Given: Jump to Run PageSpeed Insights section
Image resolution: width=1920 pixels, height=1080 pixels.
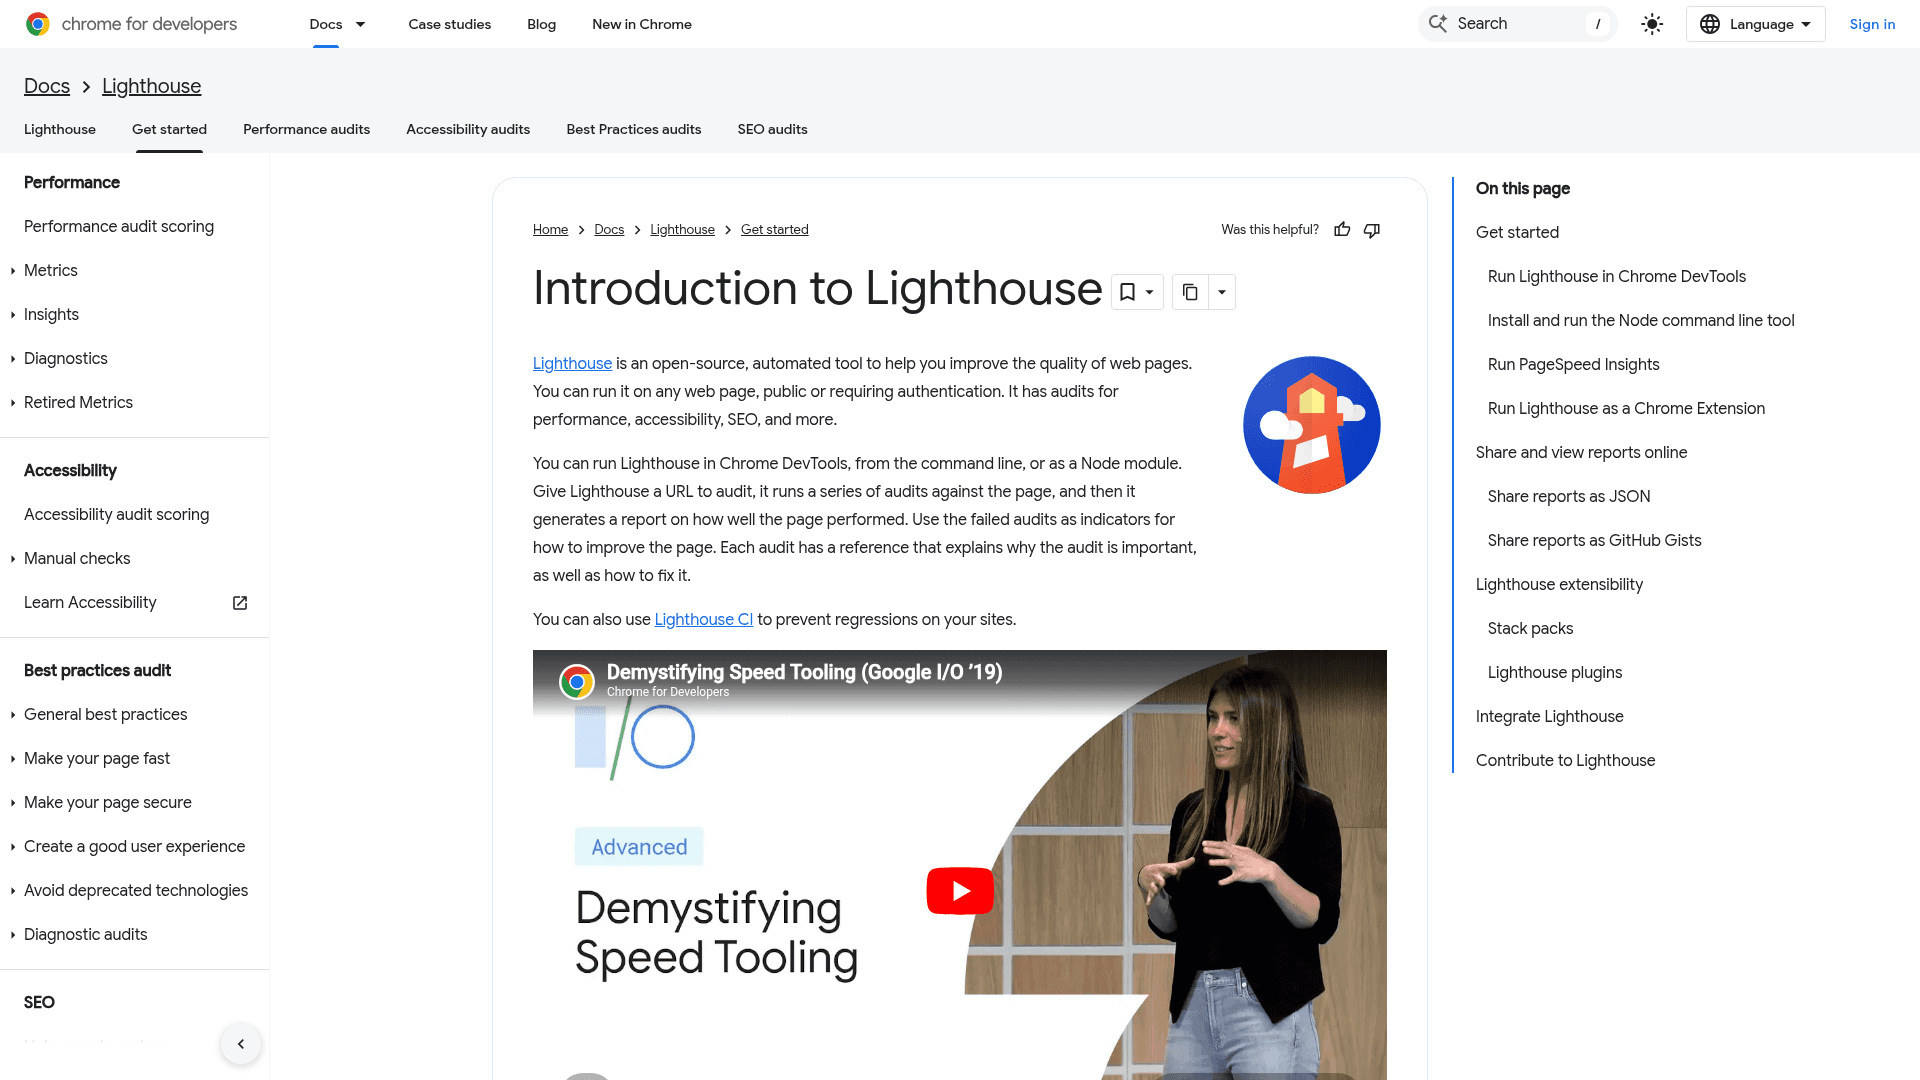Looking at the screenshot, I should pos(1573,364).
